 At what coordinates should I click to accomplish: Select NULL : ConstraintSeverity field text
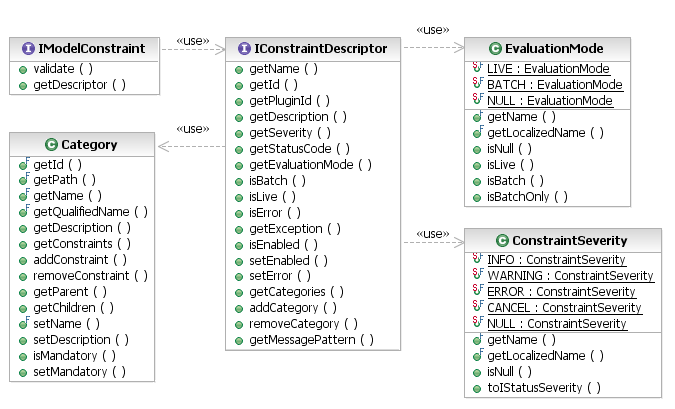(557, 324)
